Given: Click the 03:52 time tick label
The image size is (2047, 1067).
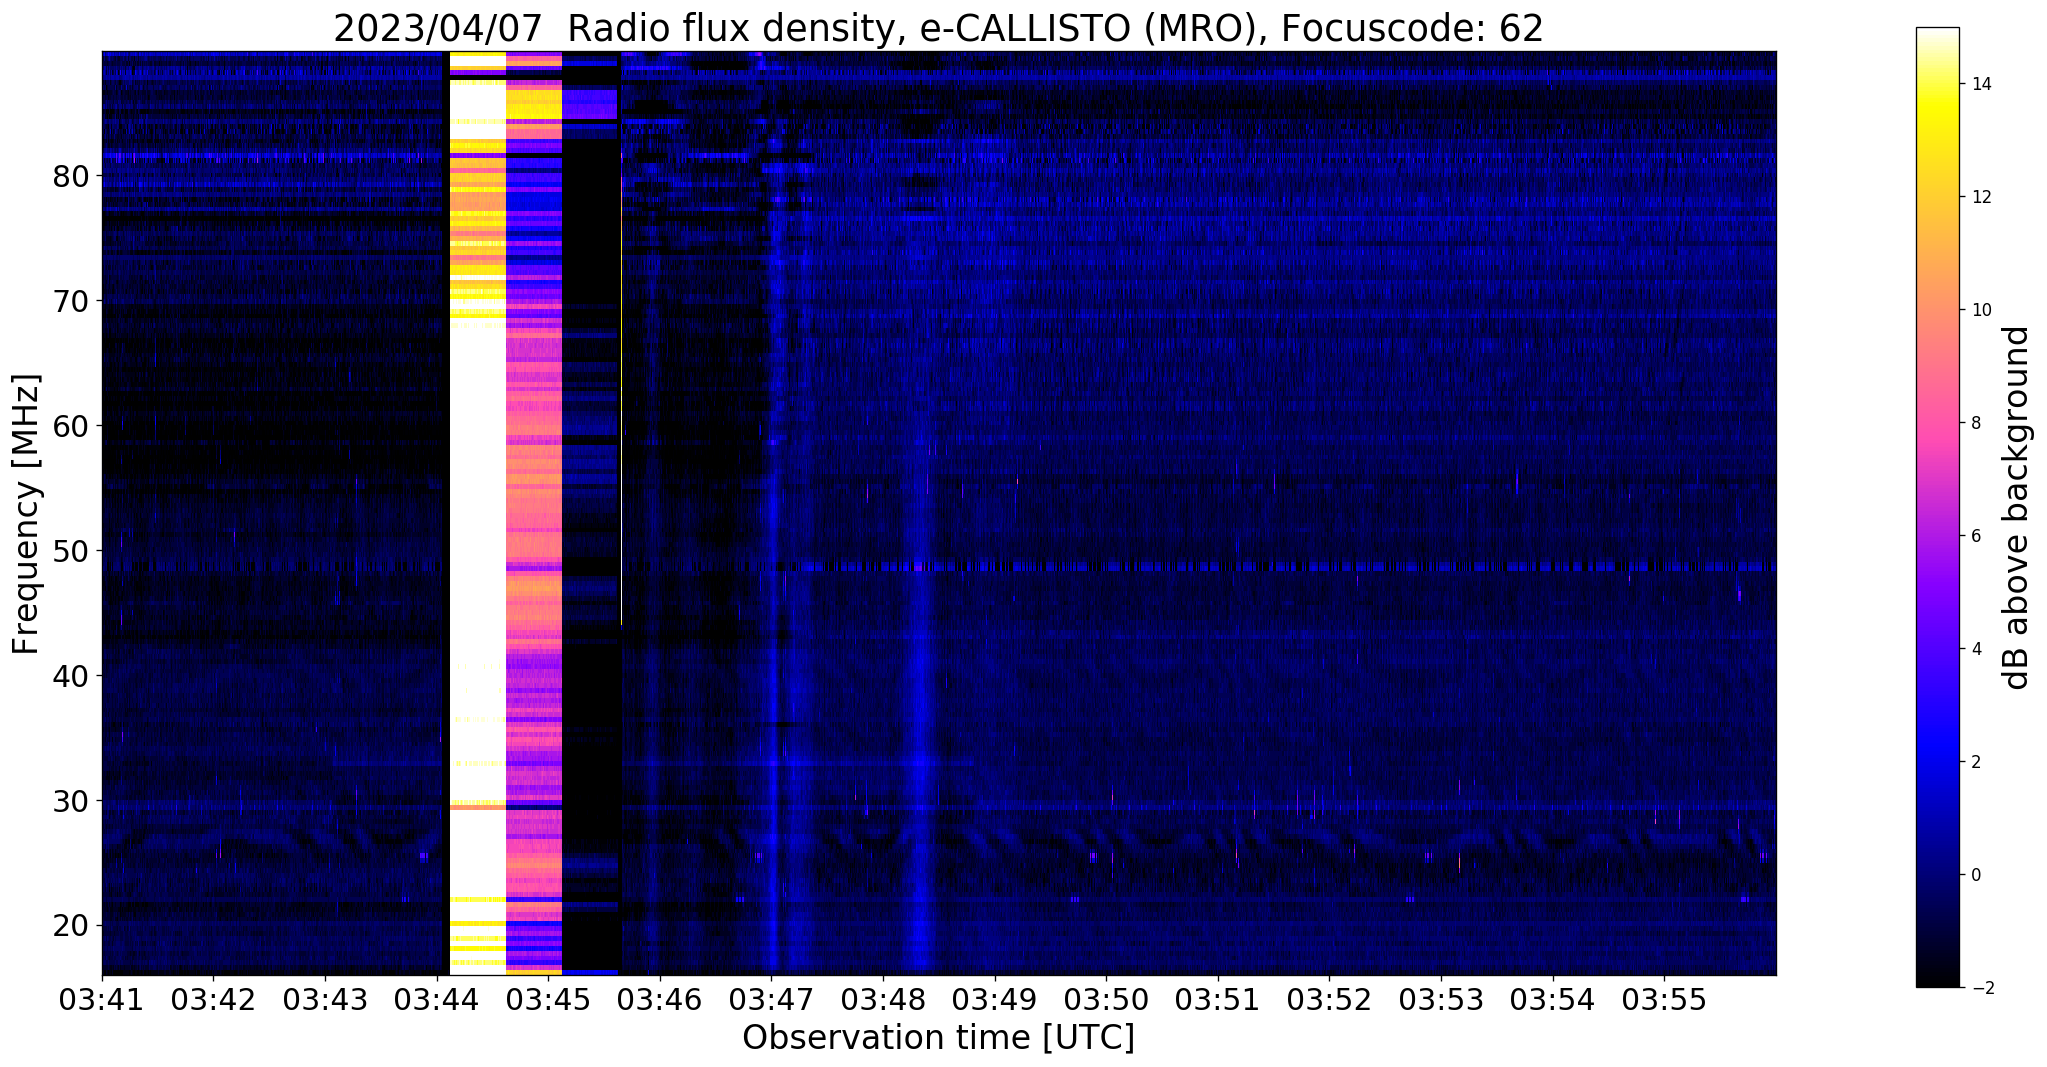Looking at the screenshot, I should coord(1330,1001).
